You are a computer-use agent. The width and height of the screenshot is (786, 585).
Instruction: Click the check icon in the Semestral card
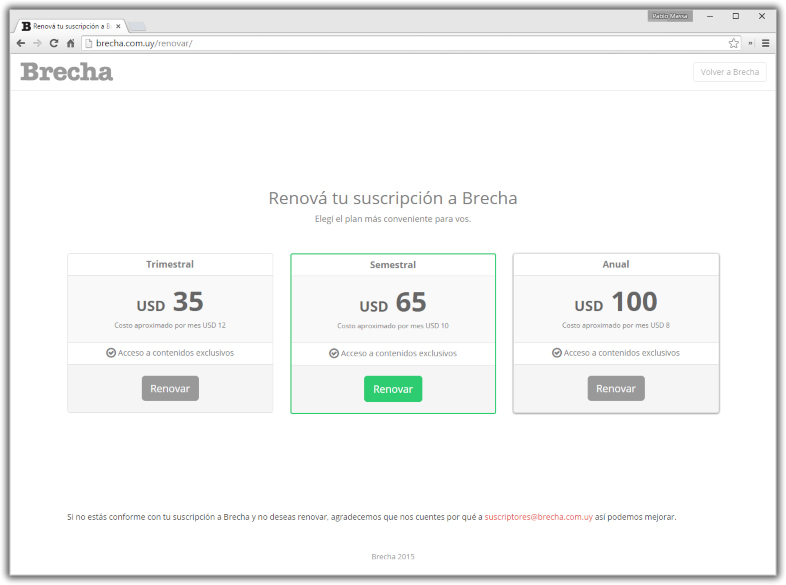pyautogui.click(x=334, y=353)
